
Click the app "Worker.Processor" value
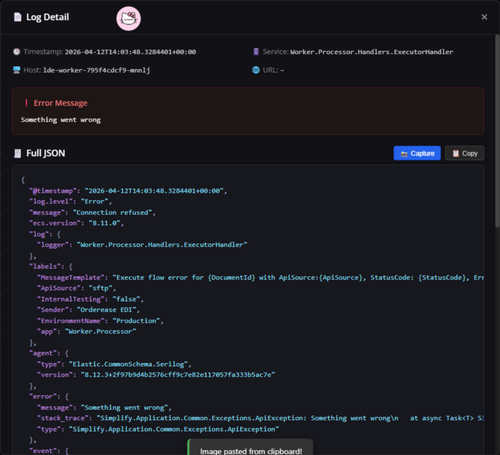point(100,331)
